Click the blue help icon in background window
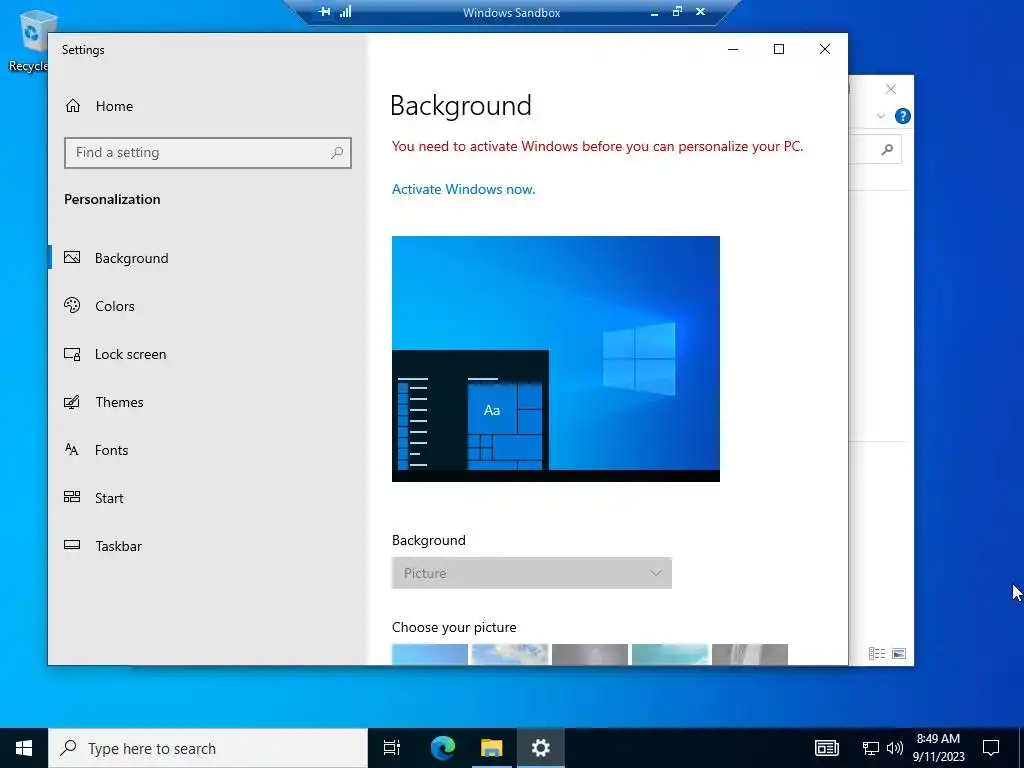 coord(903,116)
